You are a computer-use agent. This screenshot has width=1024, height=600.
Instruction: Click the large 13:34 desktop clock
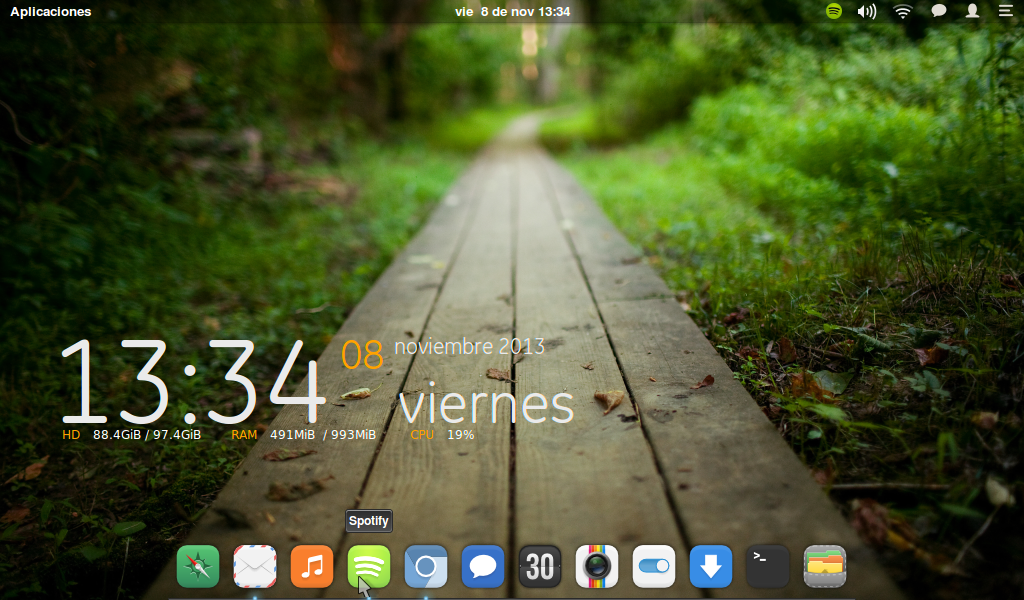coord(193,381)
